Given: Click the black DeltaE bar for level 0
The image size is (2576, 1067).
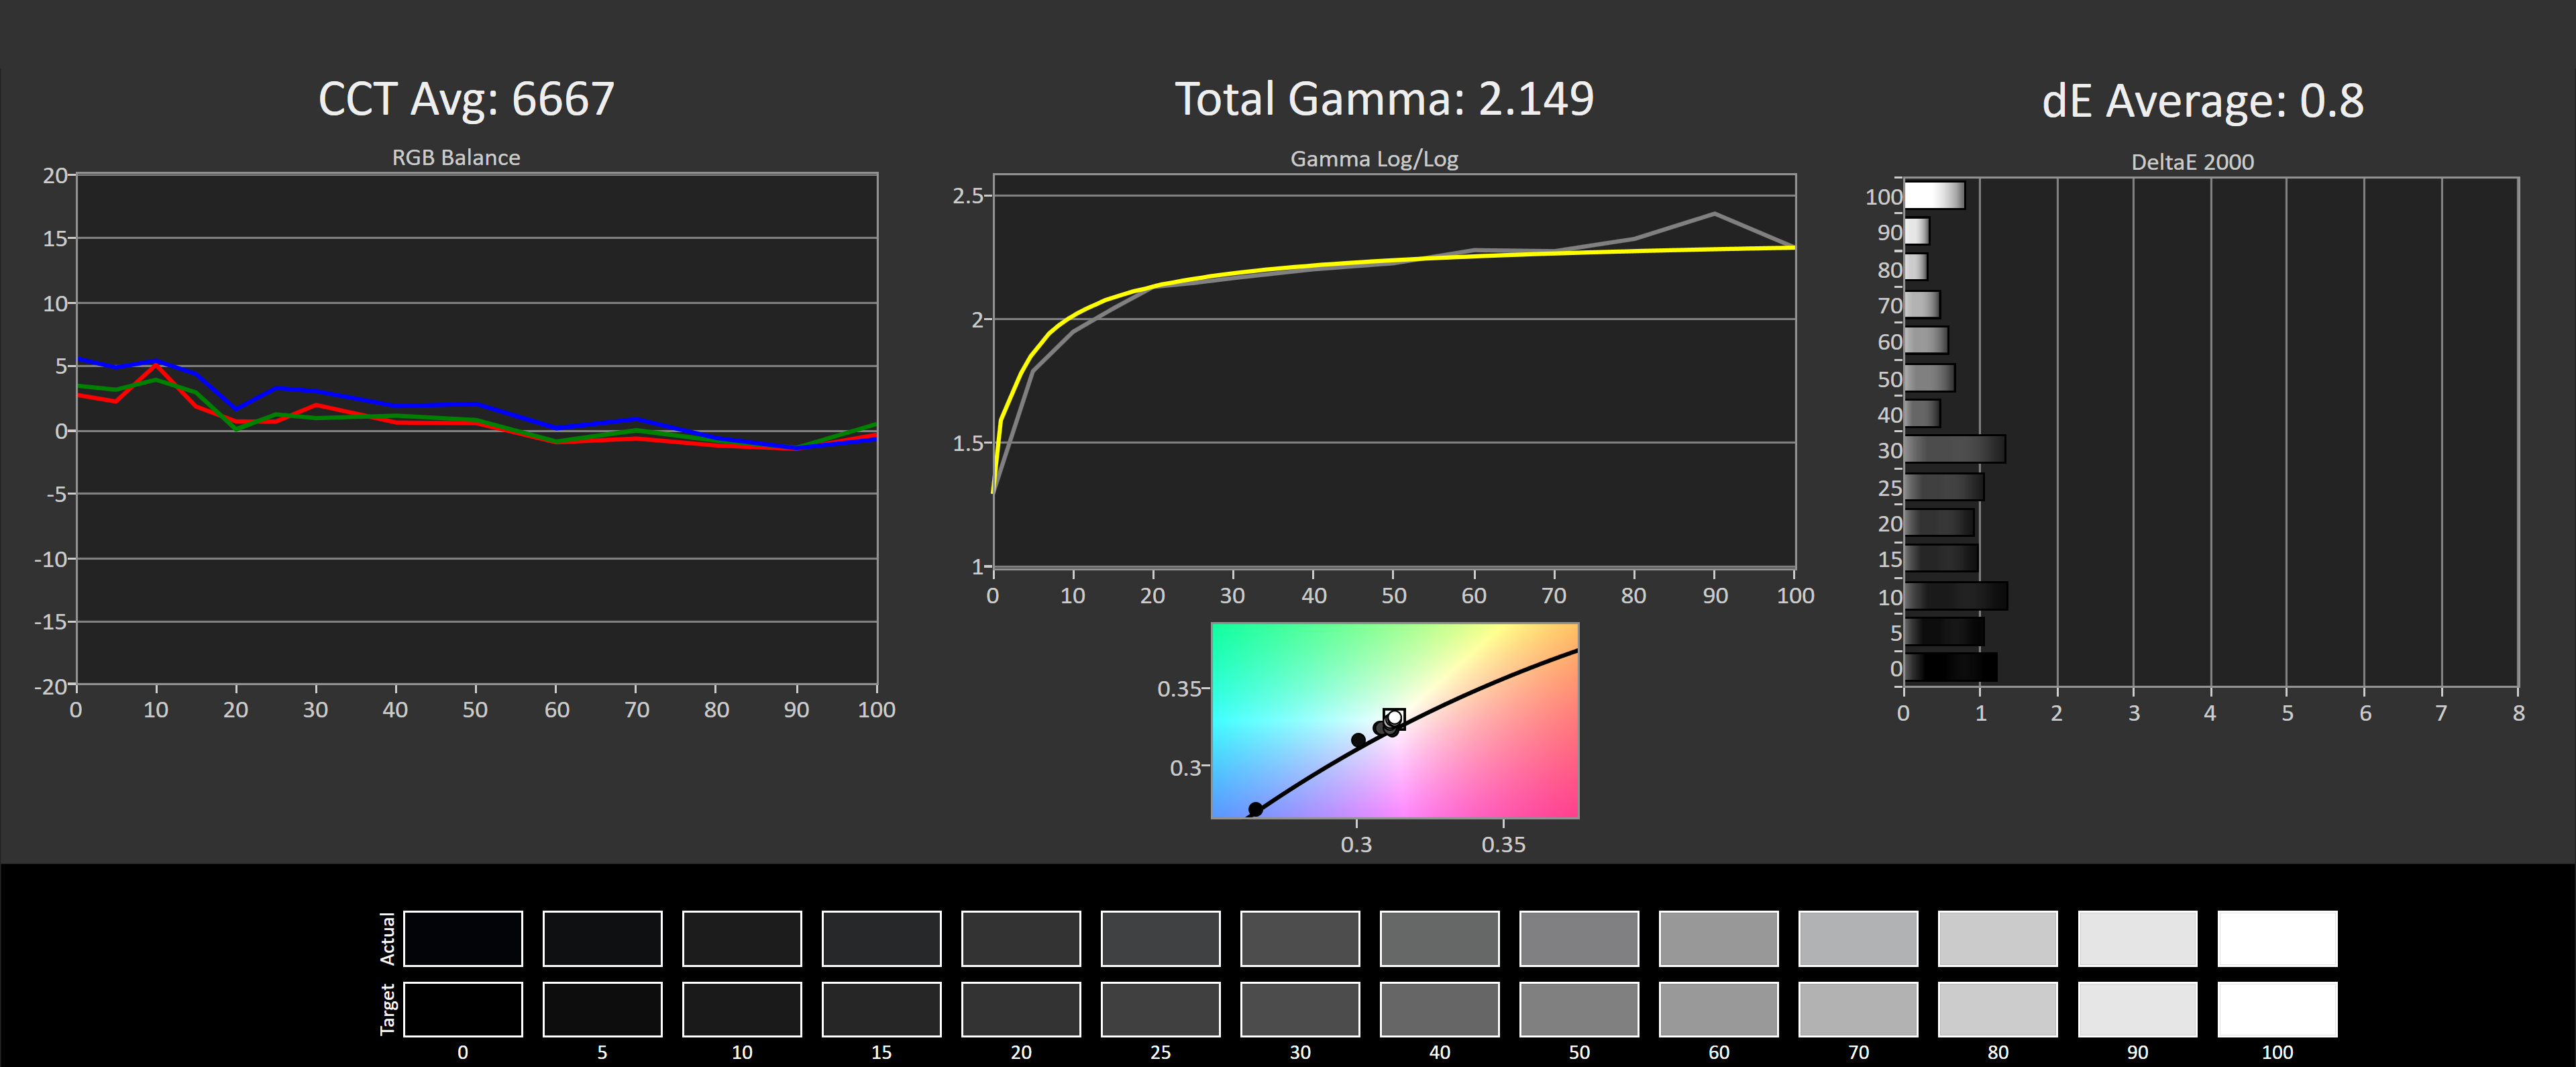Looking at the screenshot, I should pyautogui.click(x=1950, y=667).
